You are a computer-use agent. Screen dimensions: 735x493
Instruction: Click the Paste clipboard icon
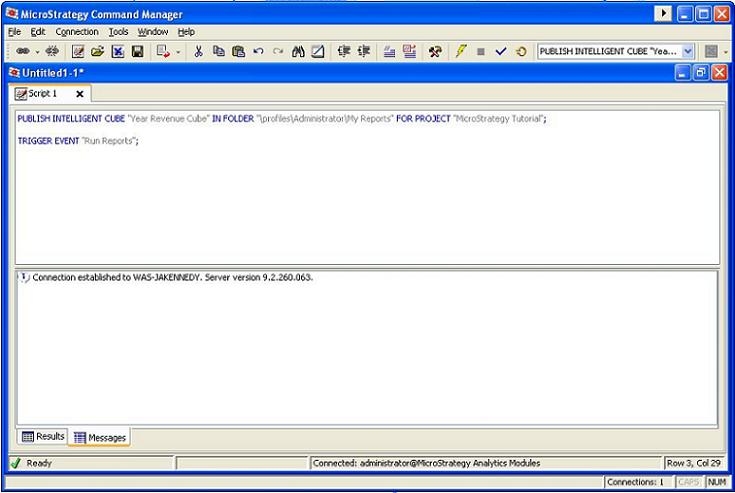(x=238, y=52)
